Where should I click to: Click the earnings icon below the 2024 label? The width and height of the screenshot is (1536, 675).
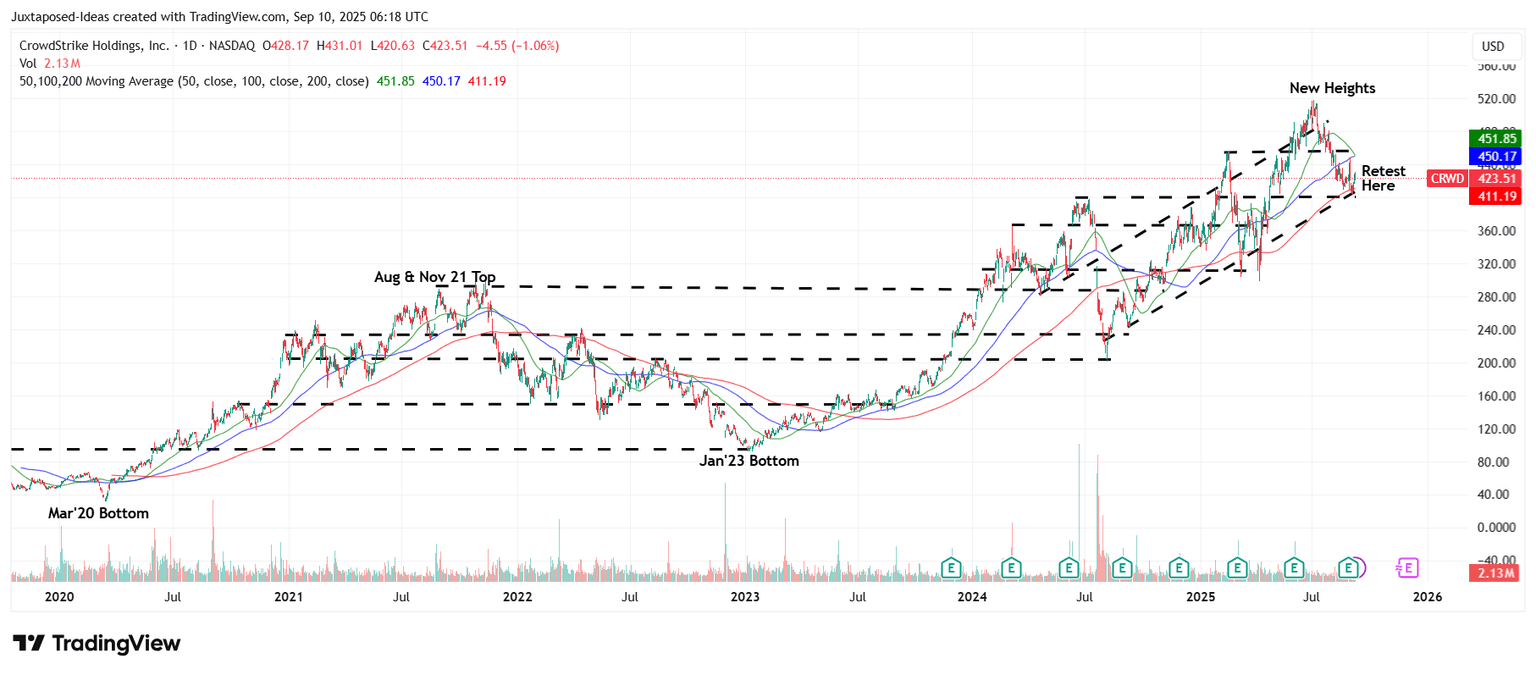click(950, 567)
